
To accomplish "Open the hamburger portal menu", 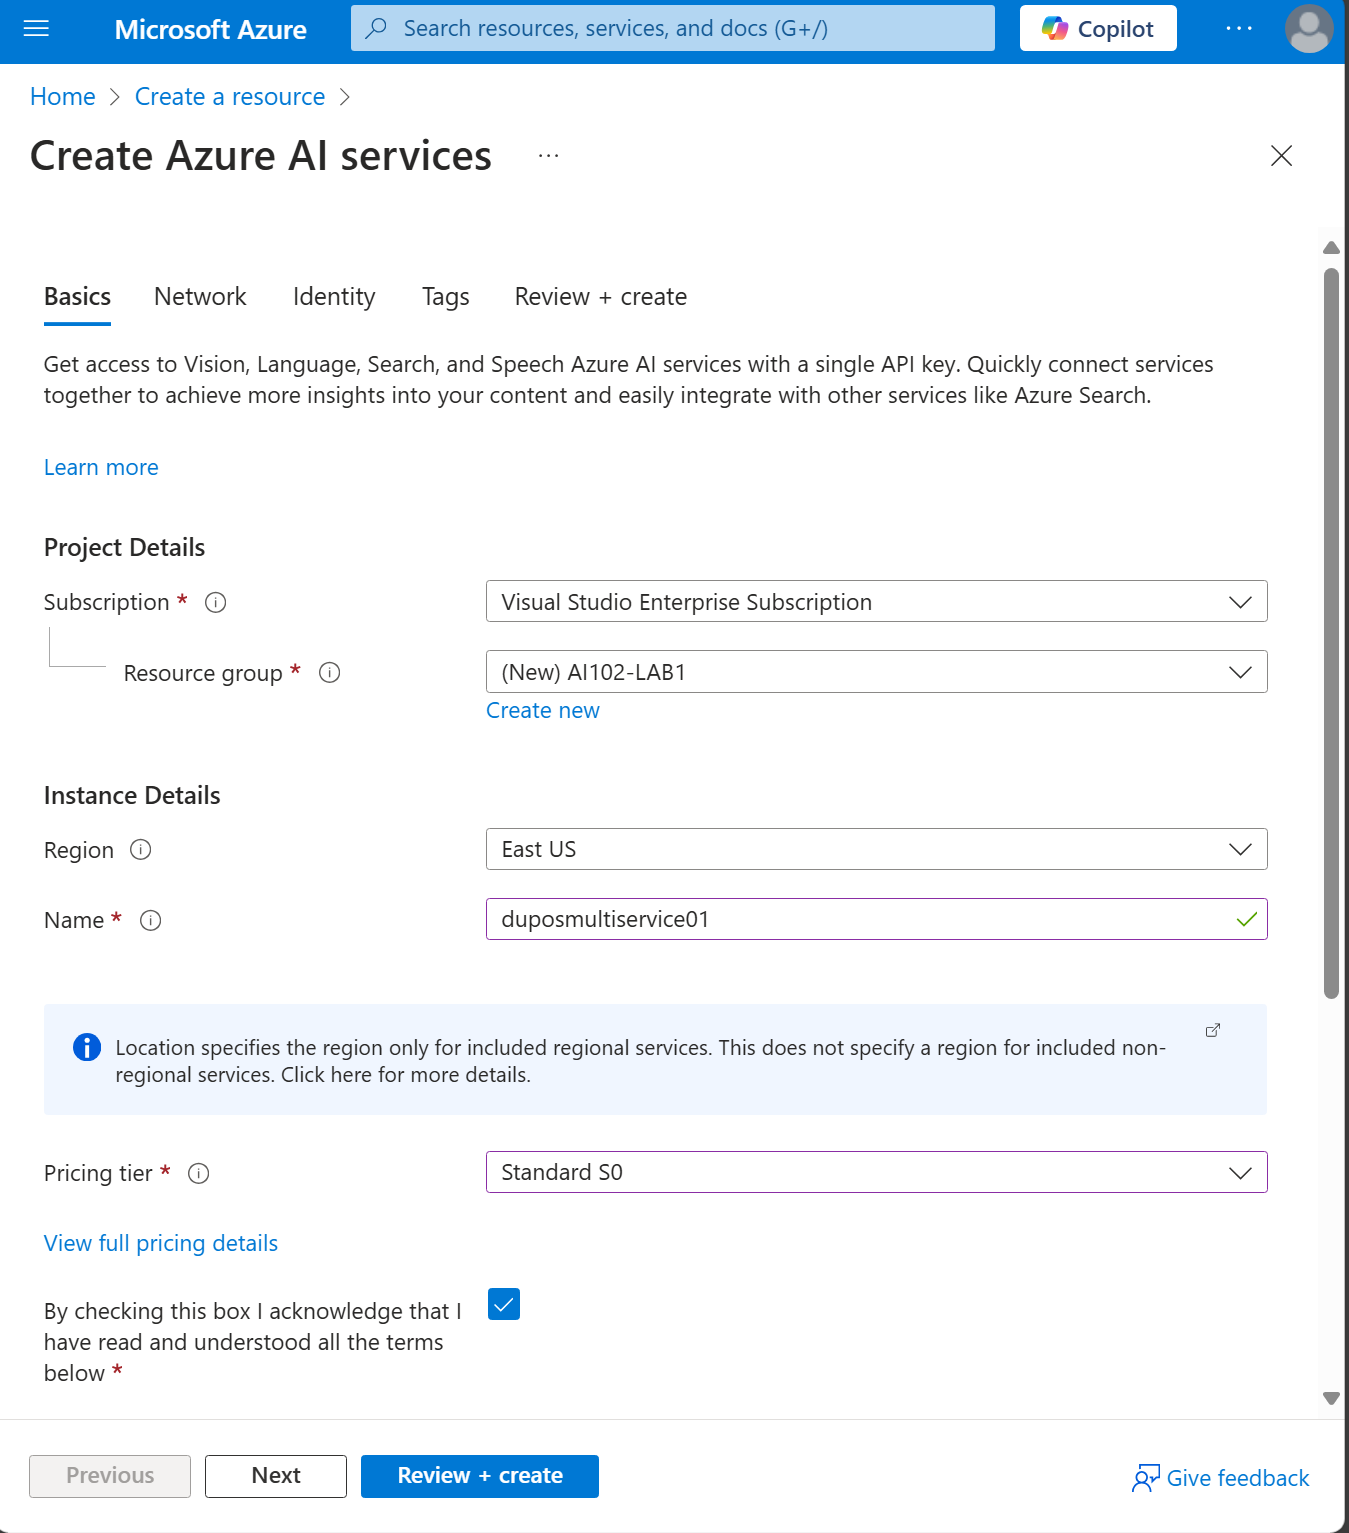I will (36, 29).
